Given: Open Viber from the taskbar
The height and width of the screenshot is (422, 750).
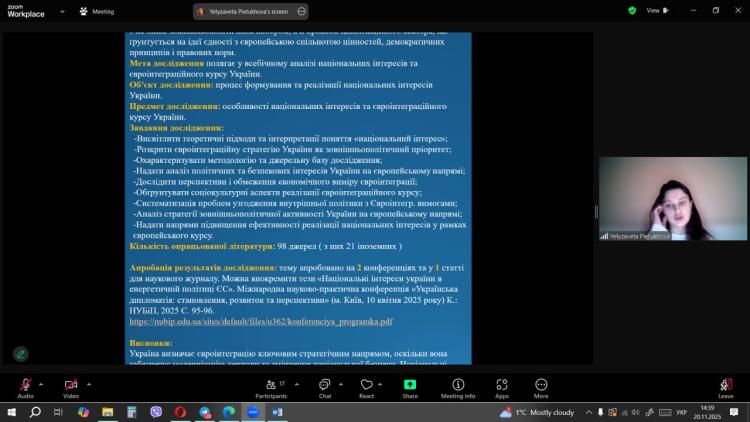Looking at the screenshot, I should 156,412.
